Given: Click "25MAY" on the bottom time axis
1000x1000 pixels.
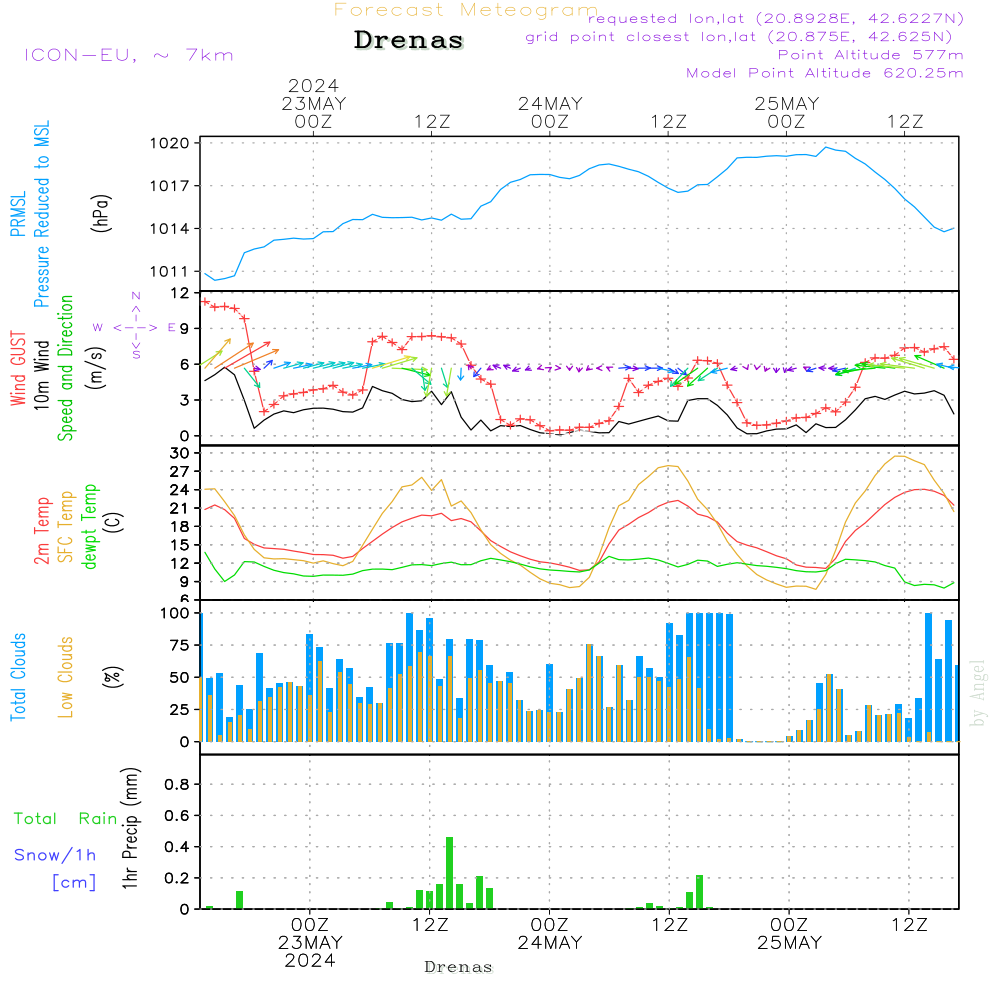Looking at the screenshot, I should click(790, 942).
